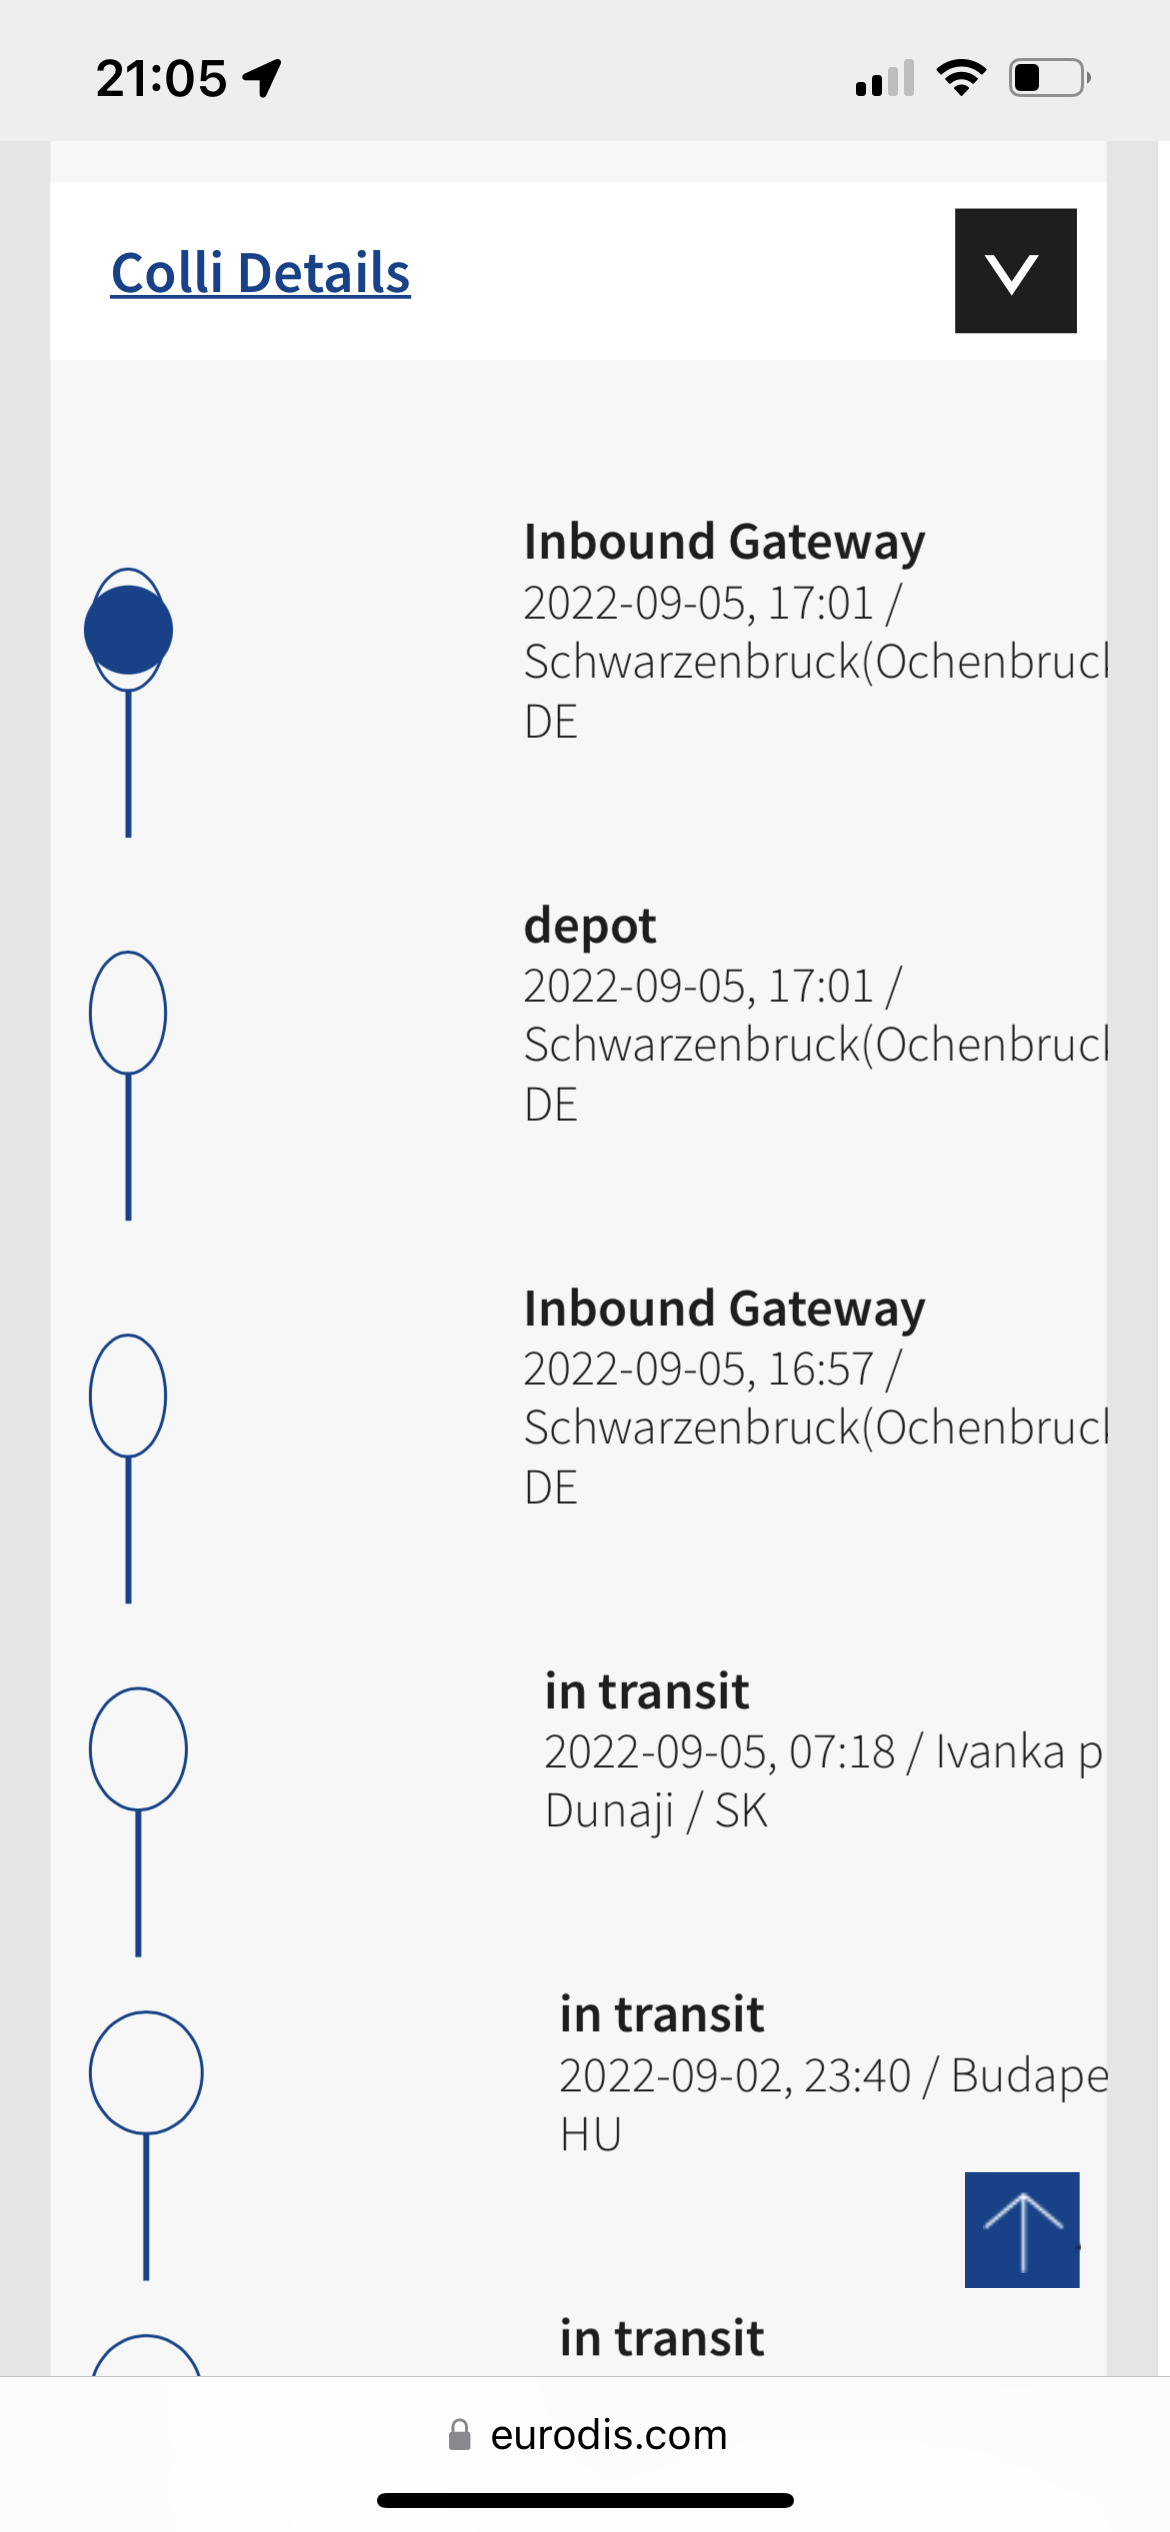Screen dimensions: 1170x2532
Task: Tap the Wi-Fi icon in the status bar
Action: 961,78
